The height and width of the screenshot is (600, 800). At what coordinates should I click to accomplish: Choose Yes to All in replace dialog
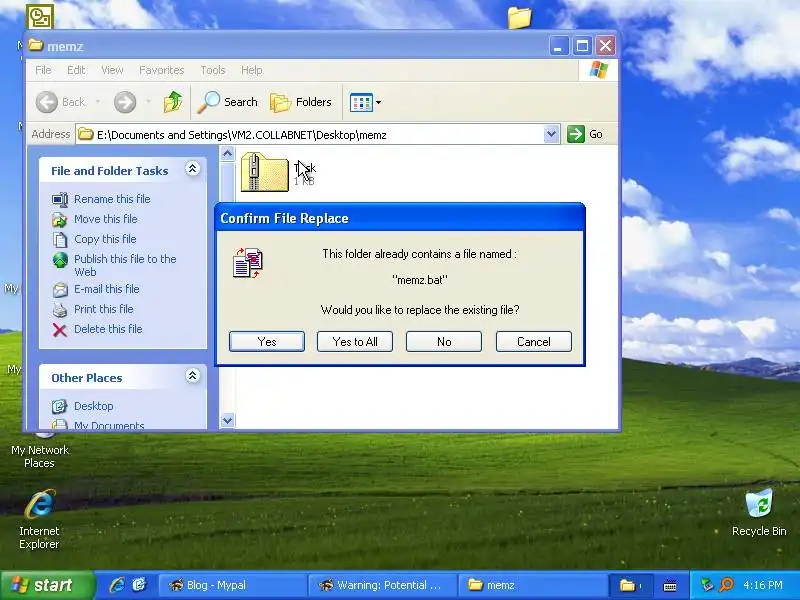coord(355,341)
